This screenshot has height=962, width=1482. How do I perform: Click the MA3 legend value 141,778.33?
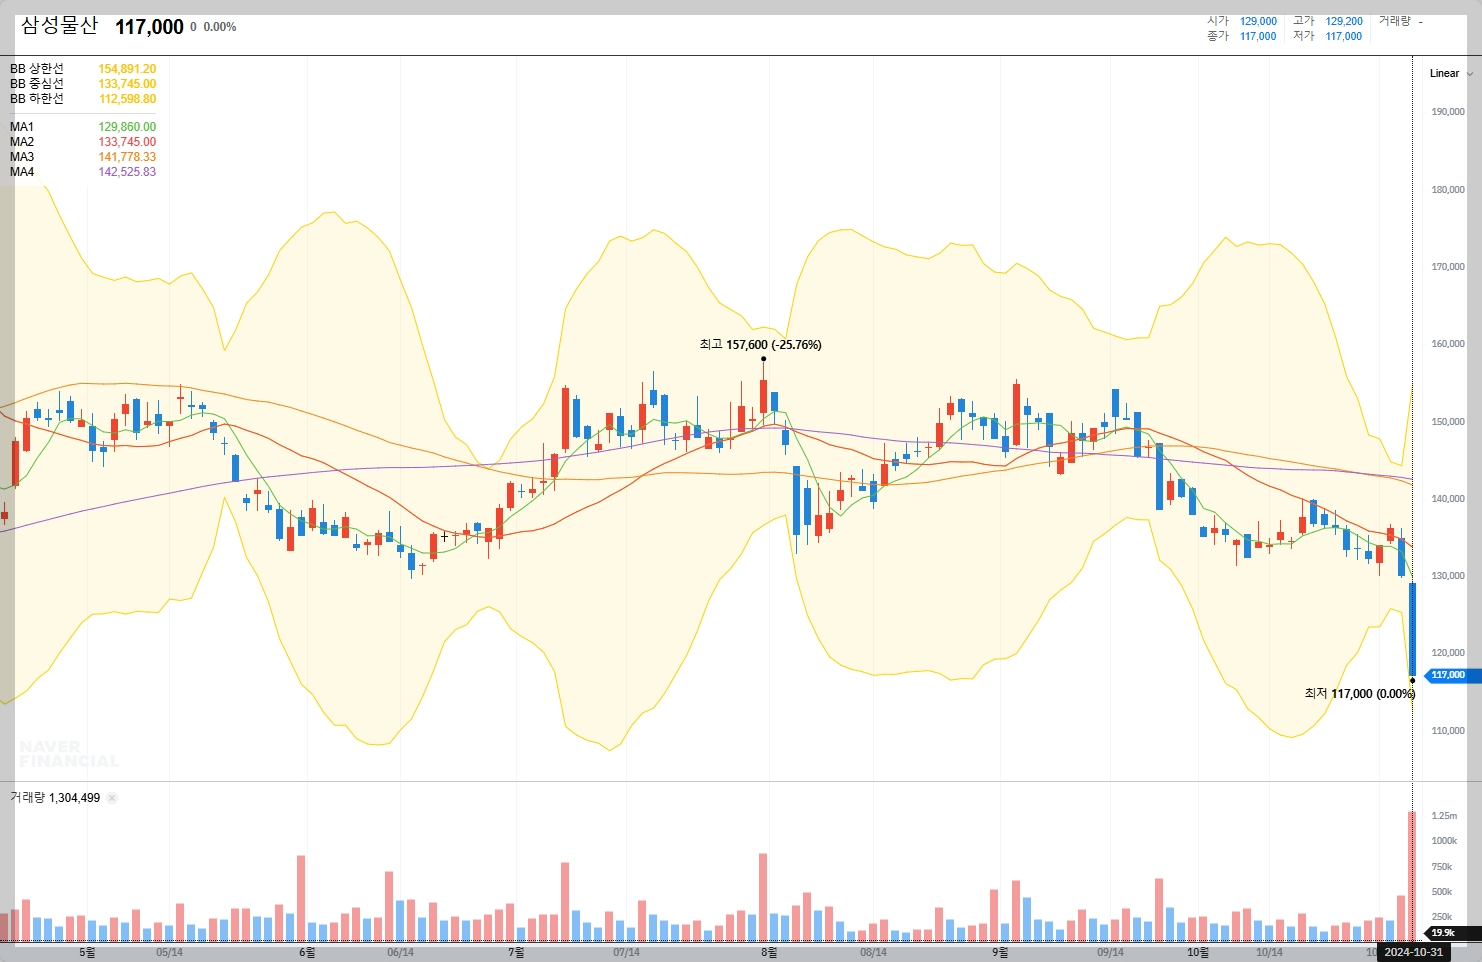pyautogui.click(x=127, y=157)
